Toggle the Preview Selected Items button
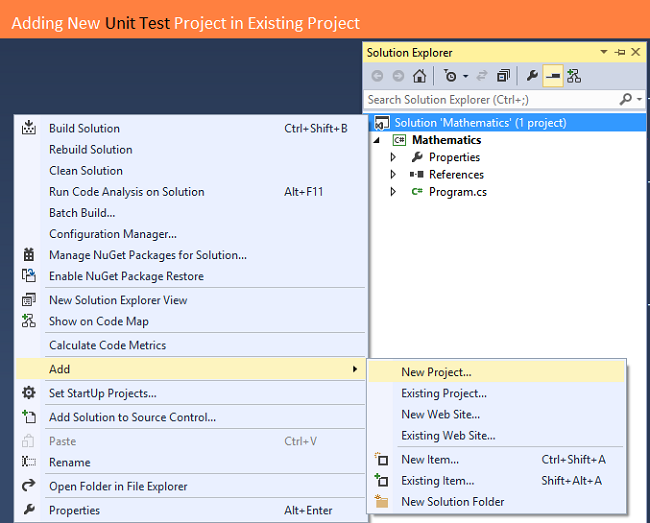 552,76
